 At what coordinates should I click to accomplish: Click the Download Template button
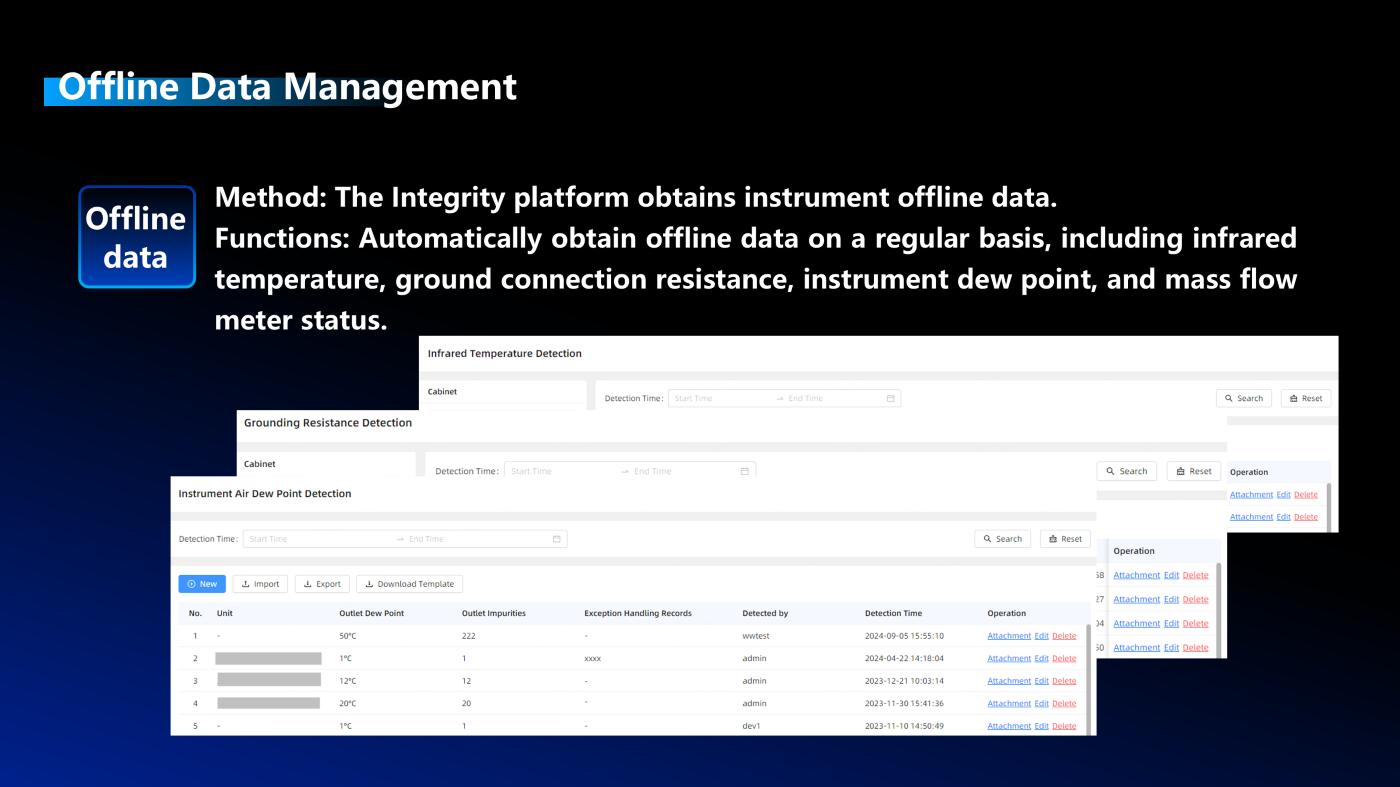click(409, 584)
